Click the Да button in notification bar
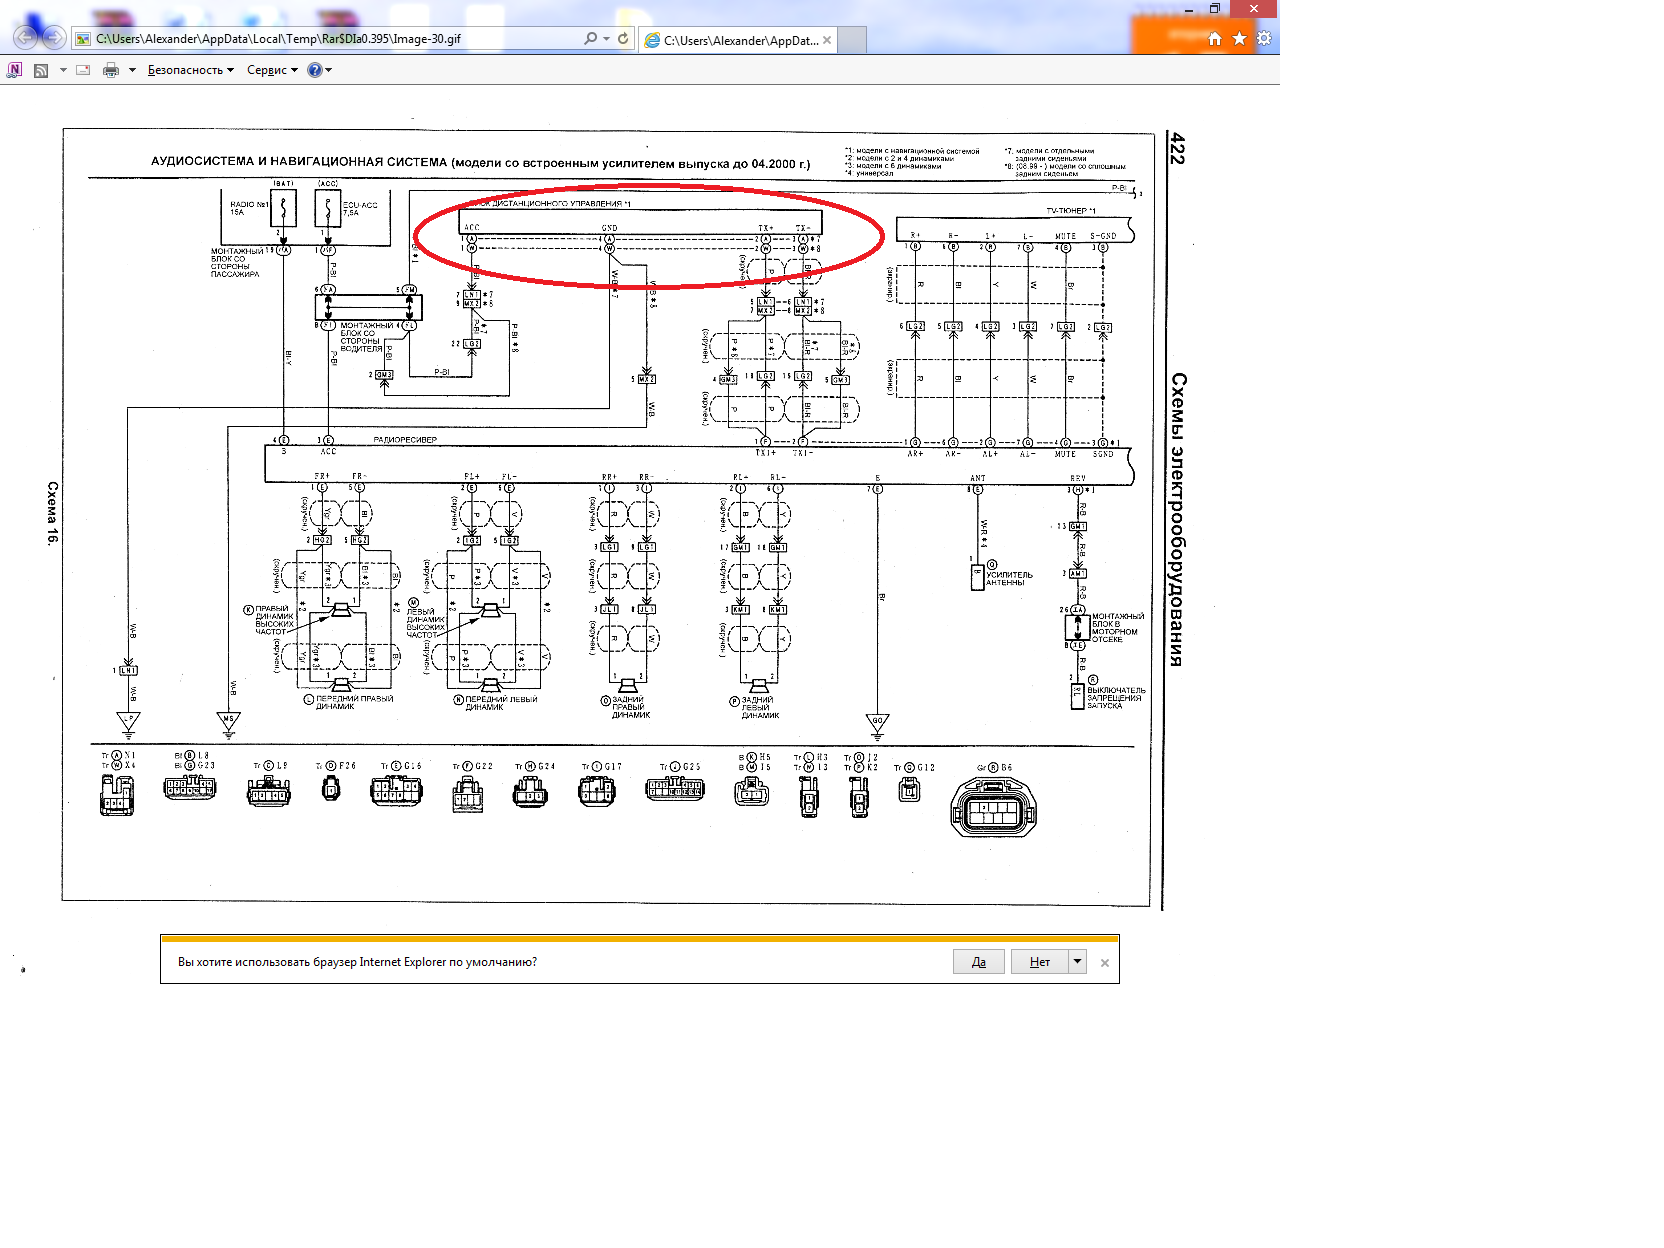The height and width of the screenshot is (1248, 1664). (978, 962)
